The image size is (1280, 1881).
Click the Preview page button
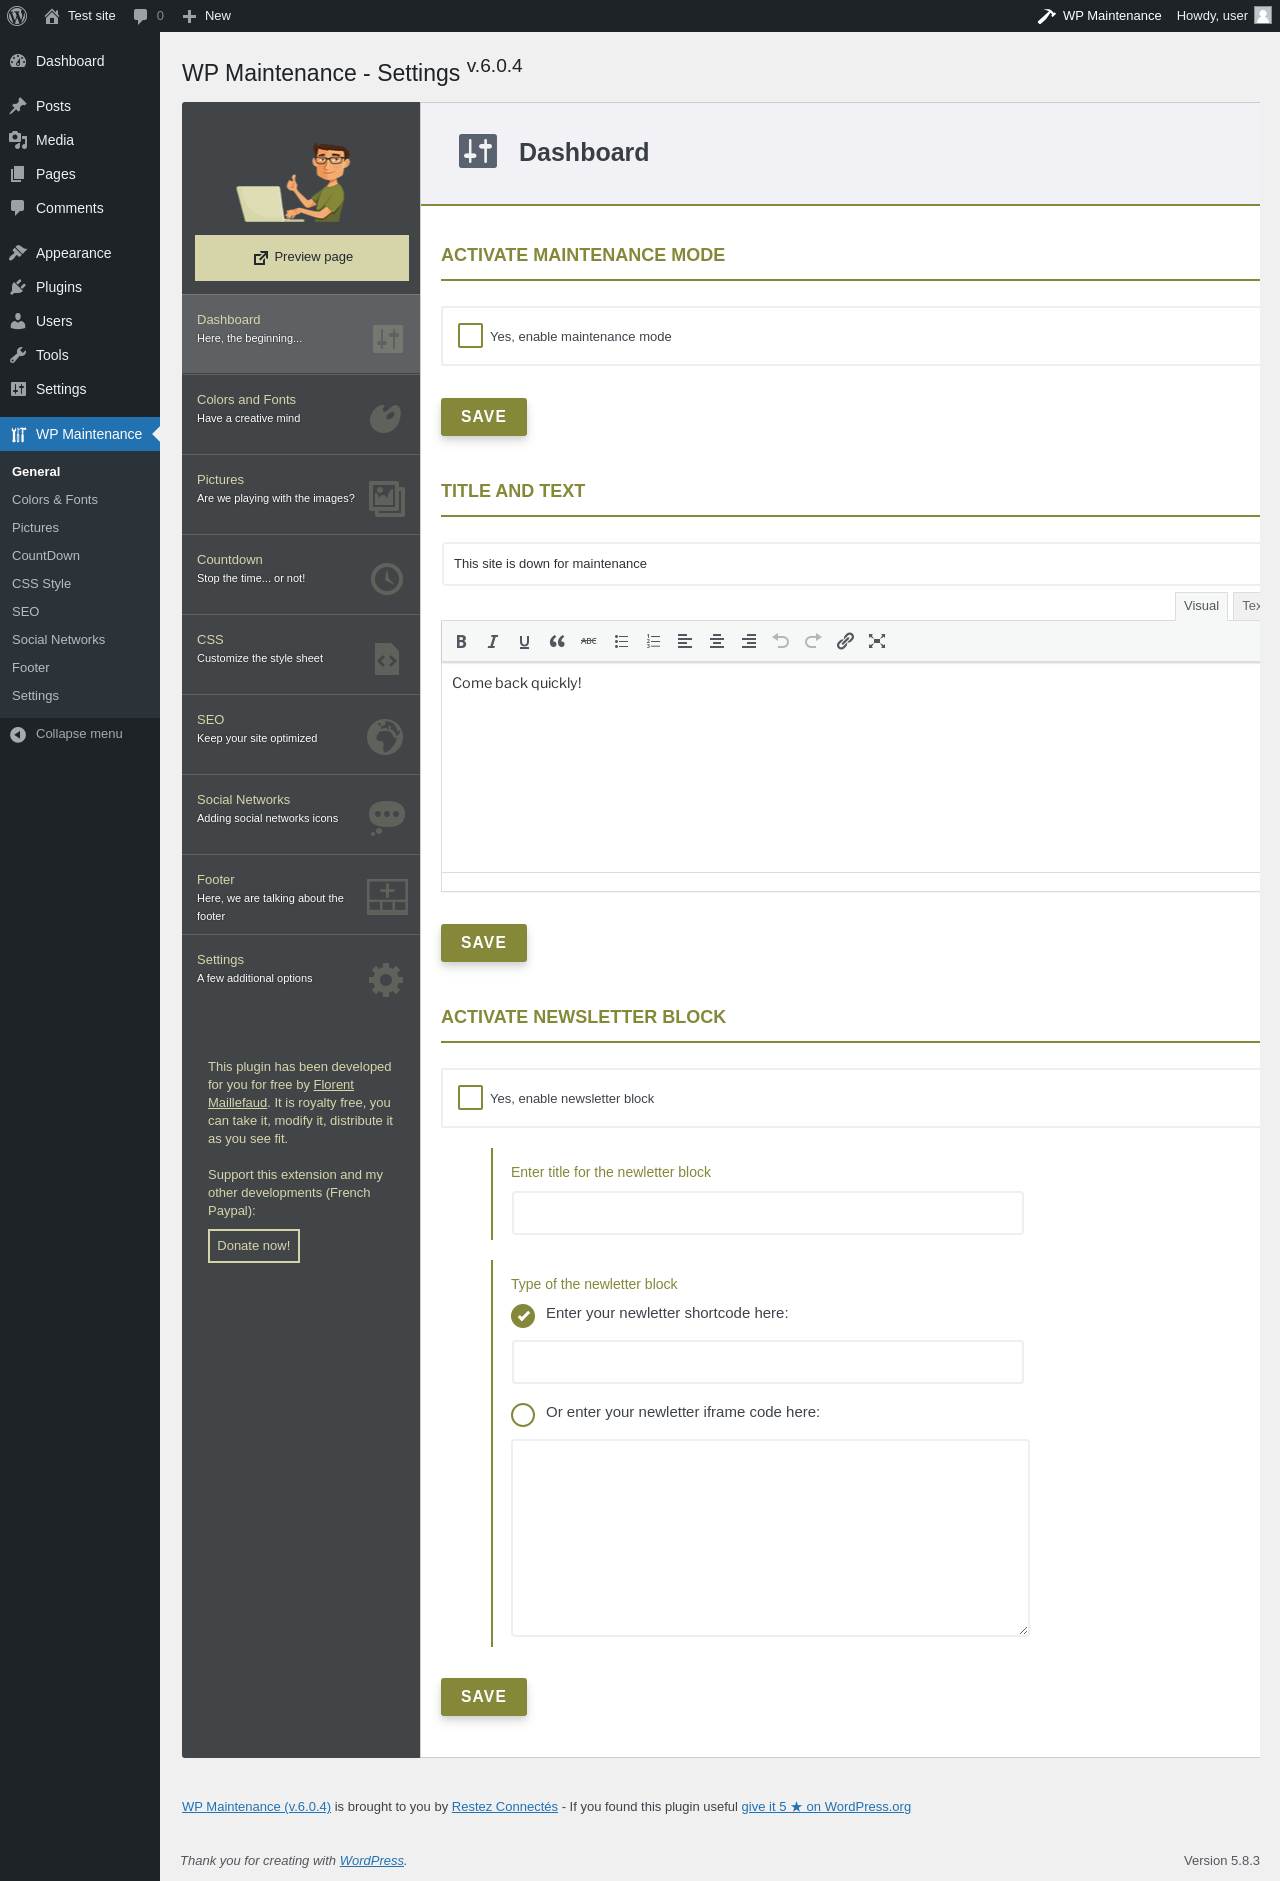tap(302, 258)
